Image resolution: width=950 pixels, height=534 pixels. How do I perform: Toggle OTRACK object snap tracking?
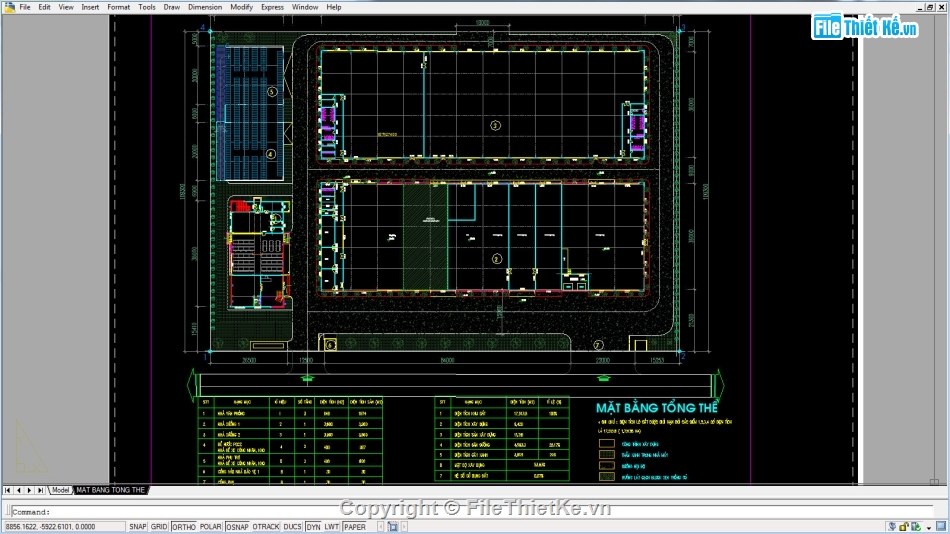coord(265,527)
